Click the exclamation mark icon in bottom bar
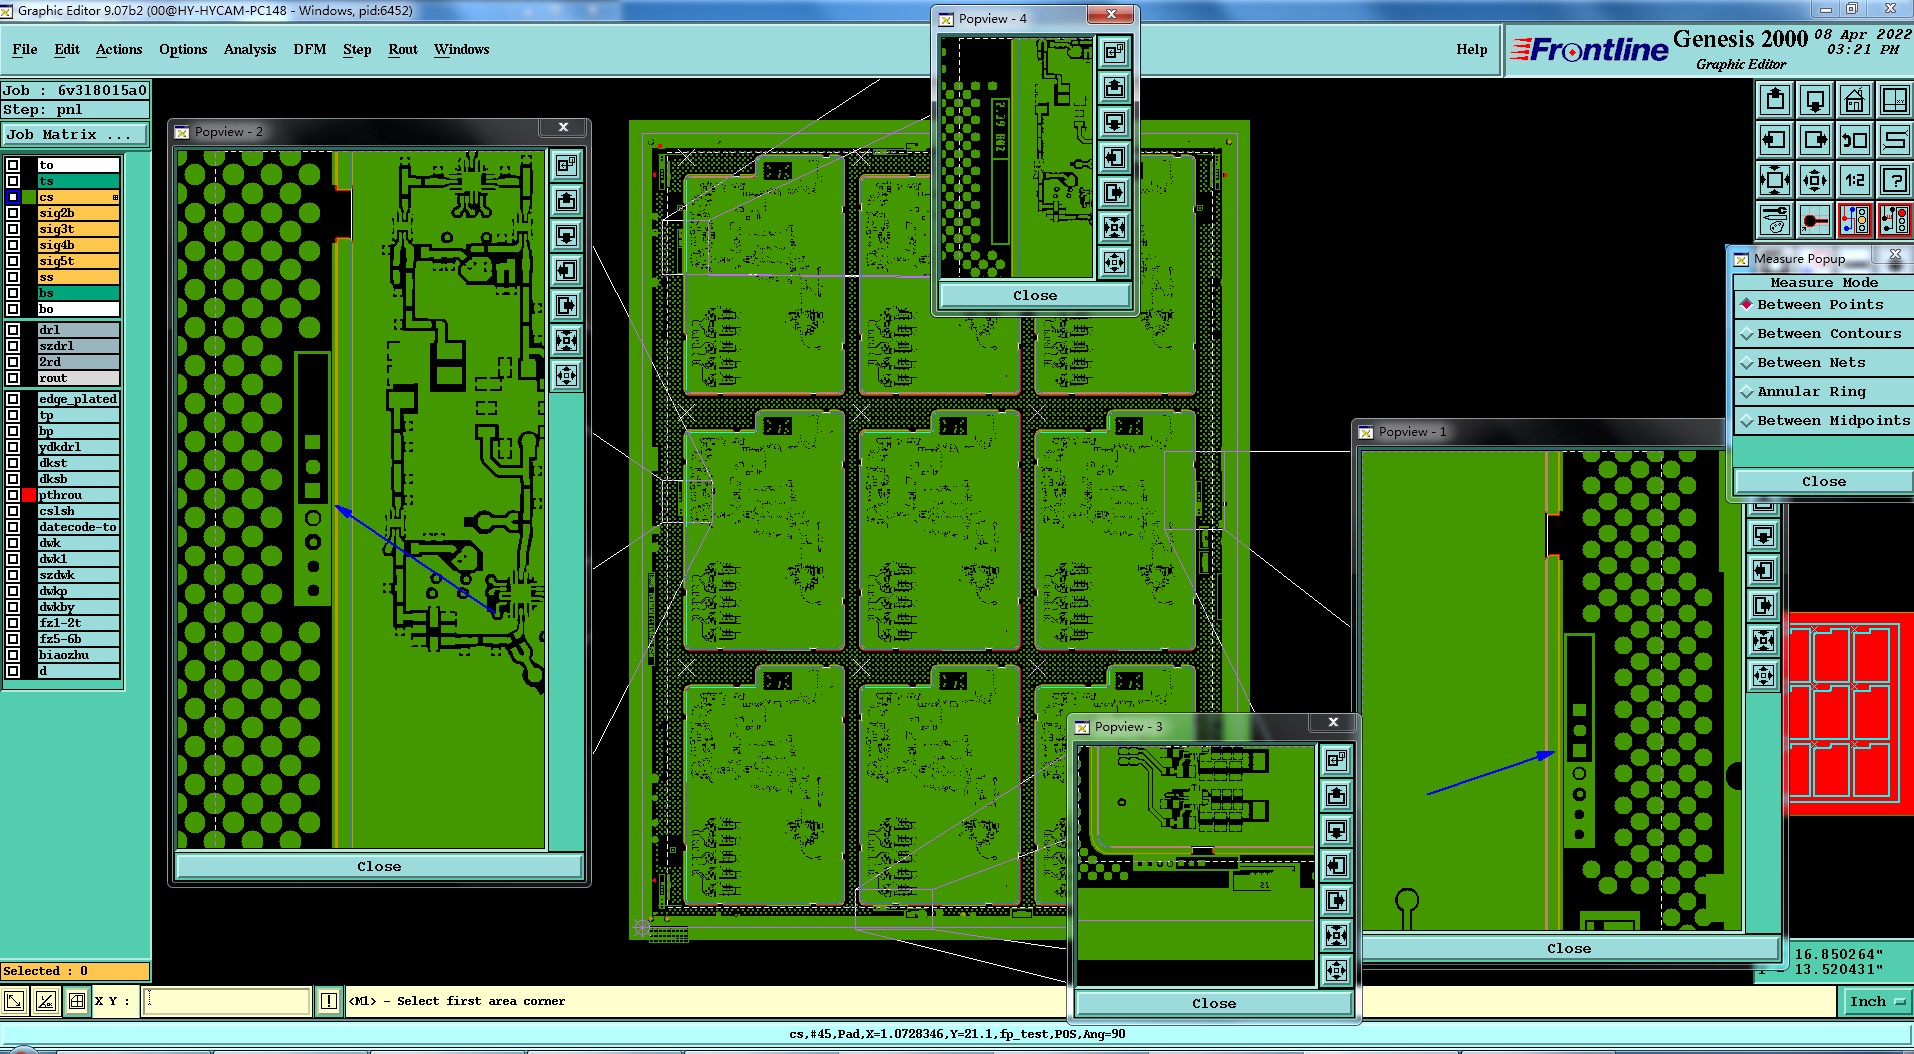Image resolution: width=1914 pixels, height=1054 pixels. tap(328, 1000)
